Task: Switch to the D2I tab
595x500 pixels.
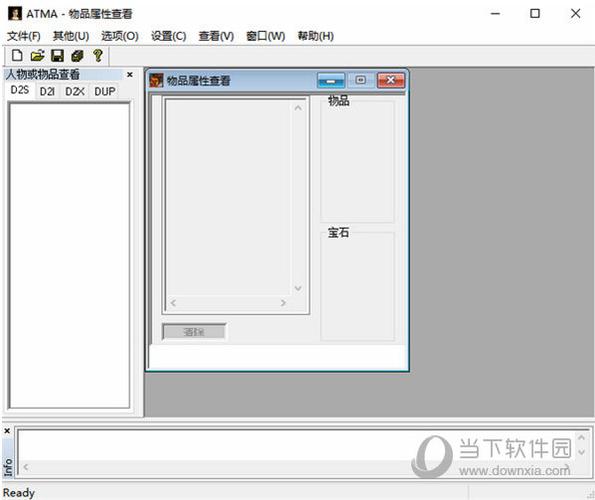Action: 47,91
